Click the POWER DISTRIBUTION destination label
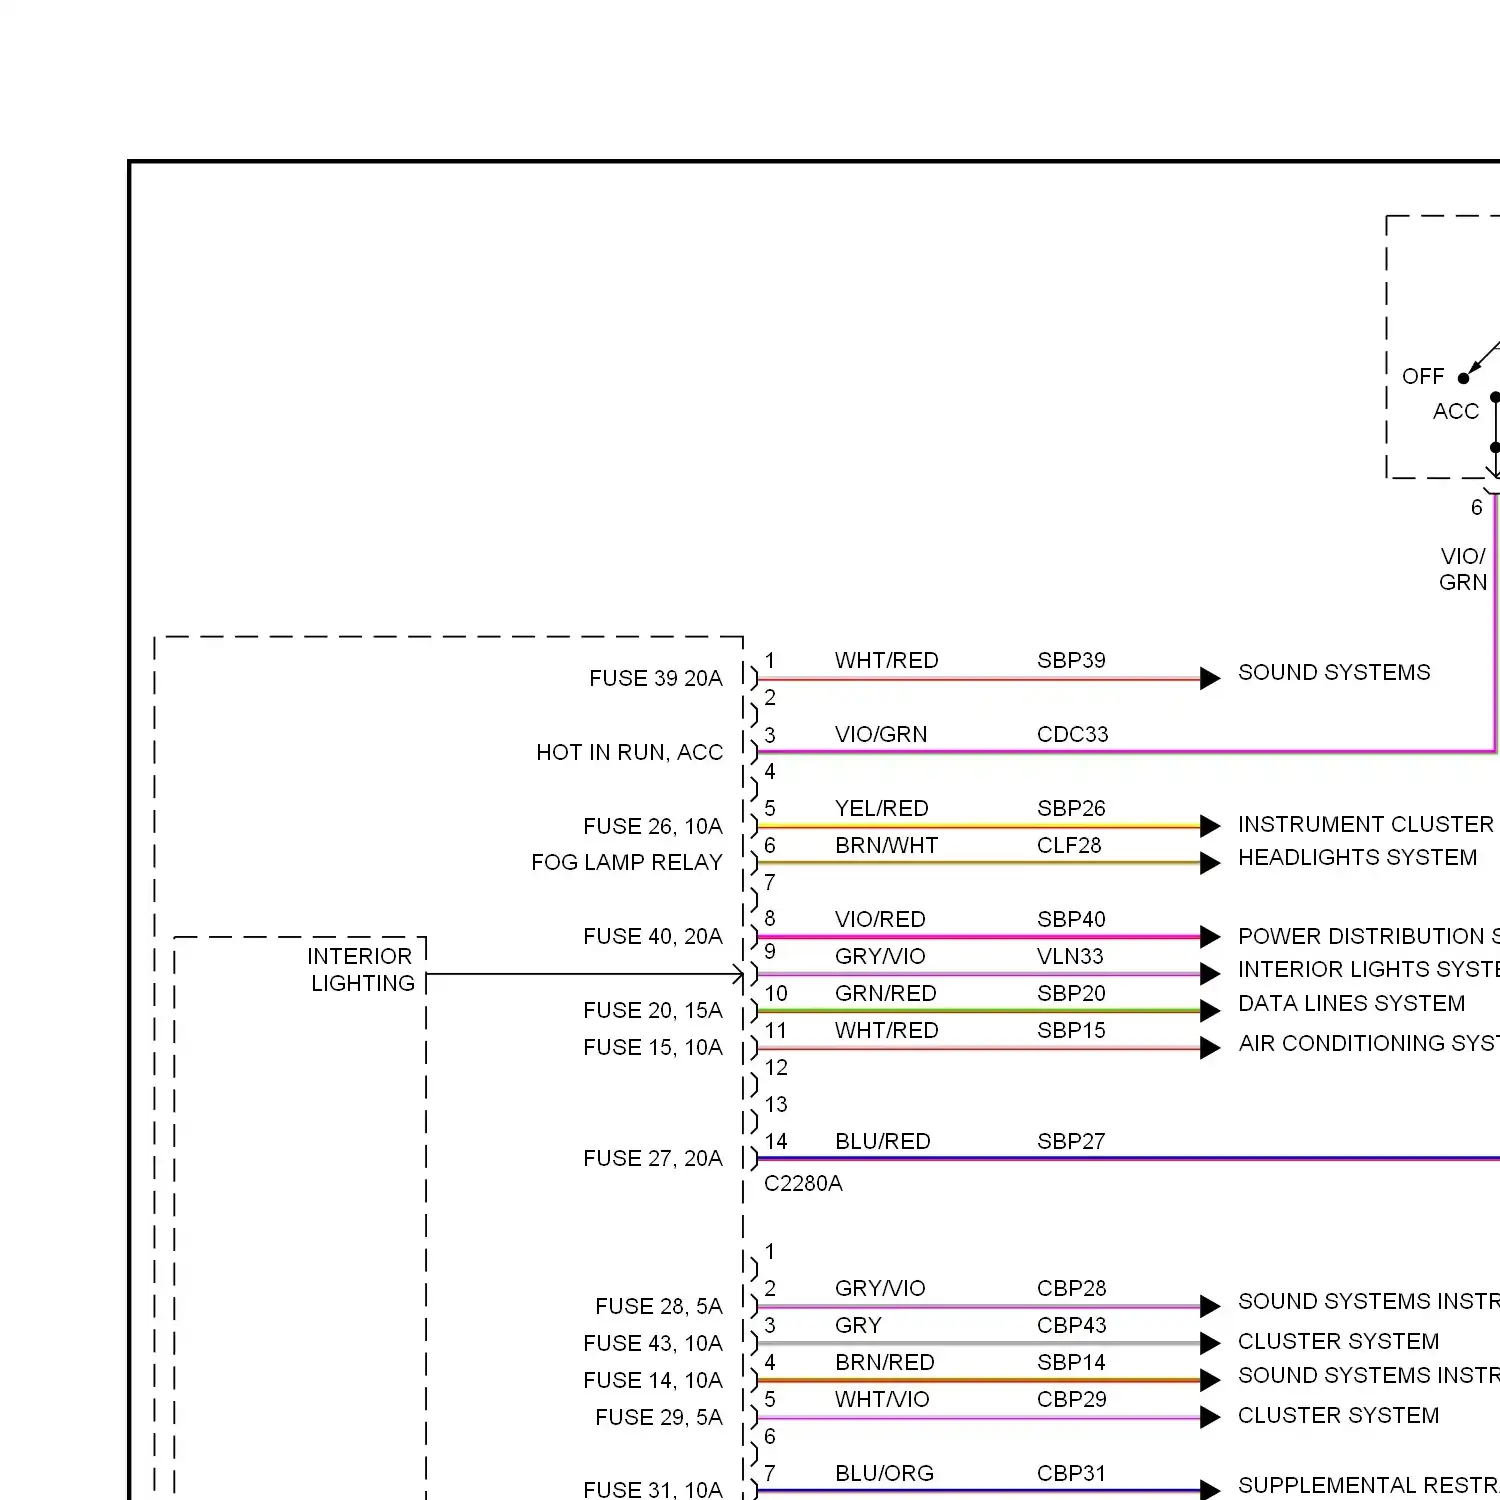This screenshot has height=1500, width=1500. [x=1368, y=936]
